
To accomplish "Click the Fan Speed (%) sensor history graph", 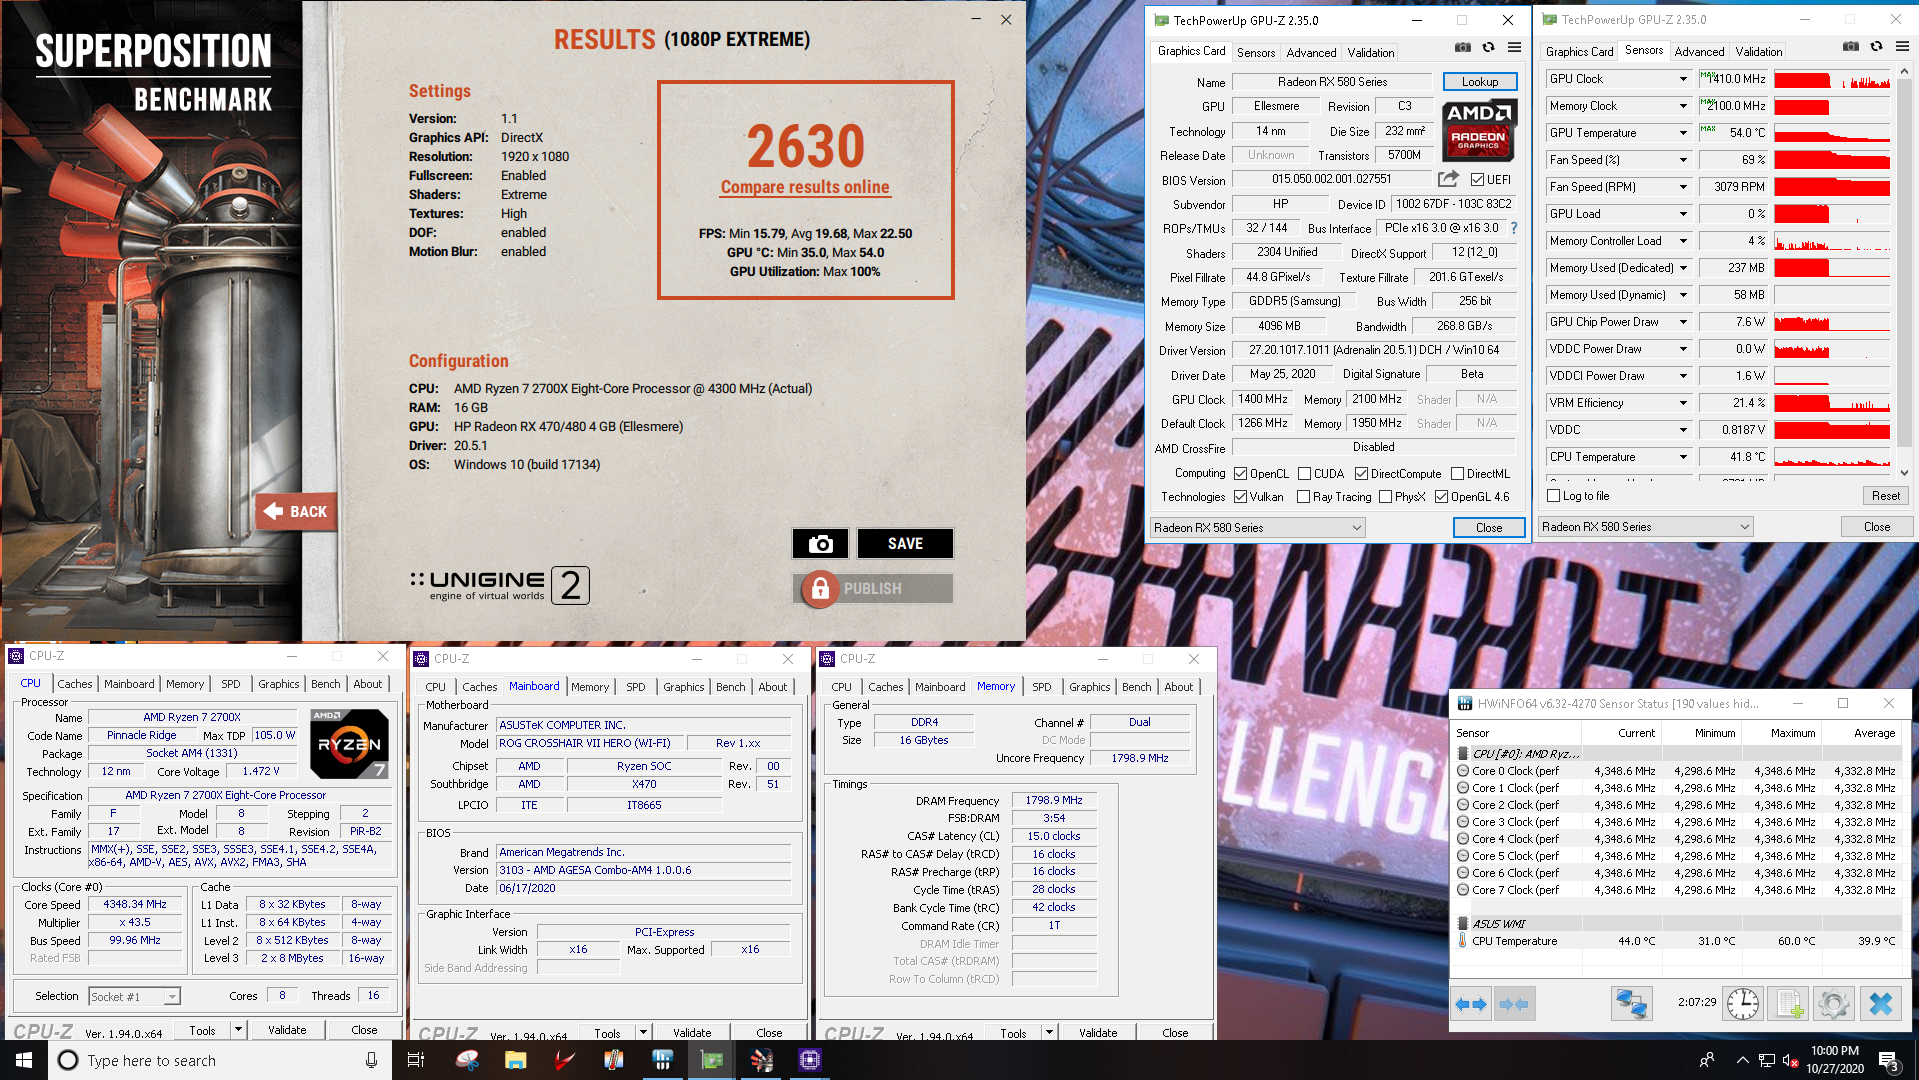I will click(1832, 160).
